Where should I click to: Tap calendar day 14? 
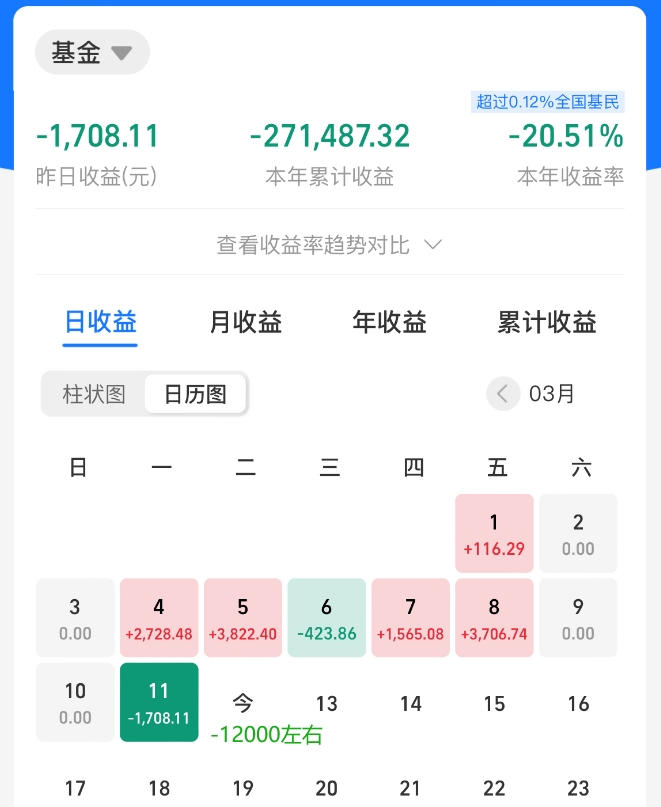pyautogui.click(x=411, y=704)
